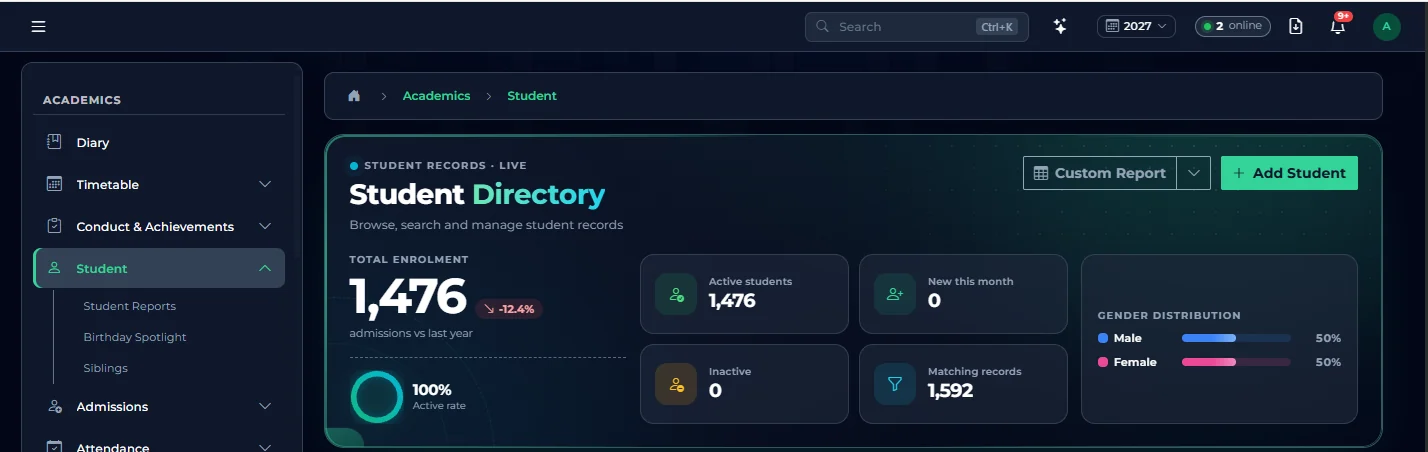Click the Custom Report button
The height and width of the screenshot is (452, 1428).
tap(1100, 173)
